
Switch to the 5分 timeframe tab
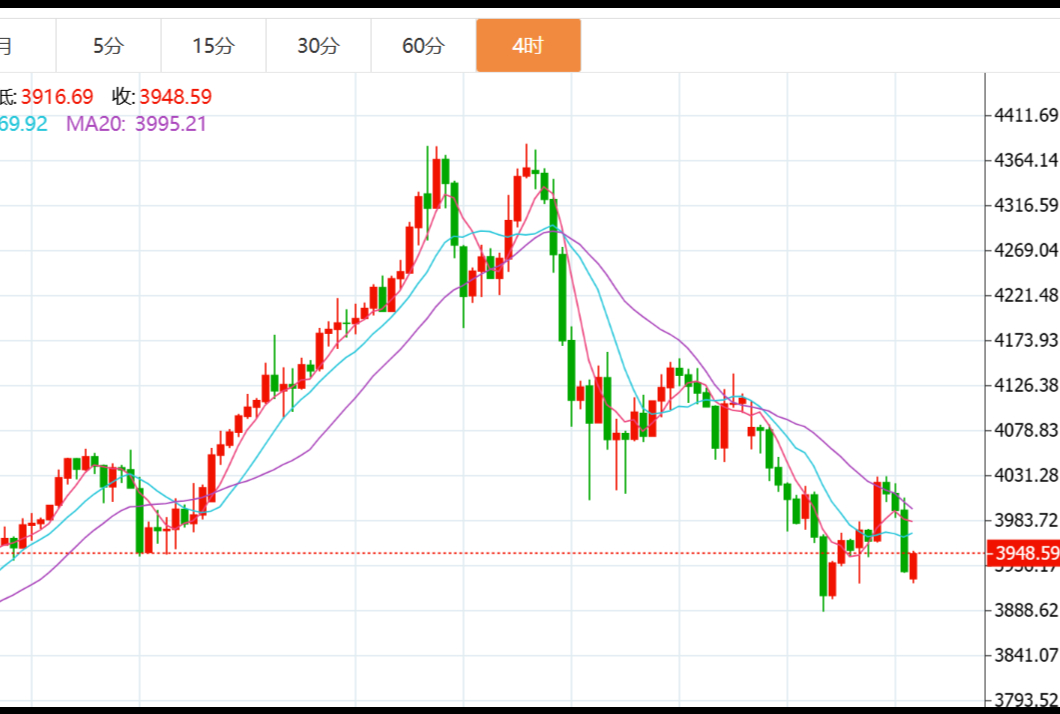click(108, 46)
